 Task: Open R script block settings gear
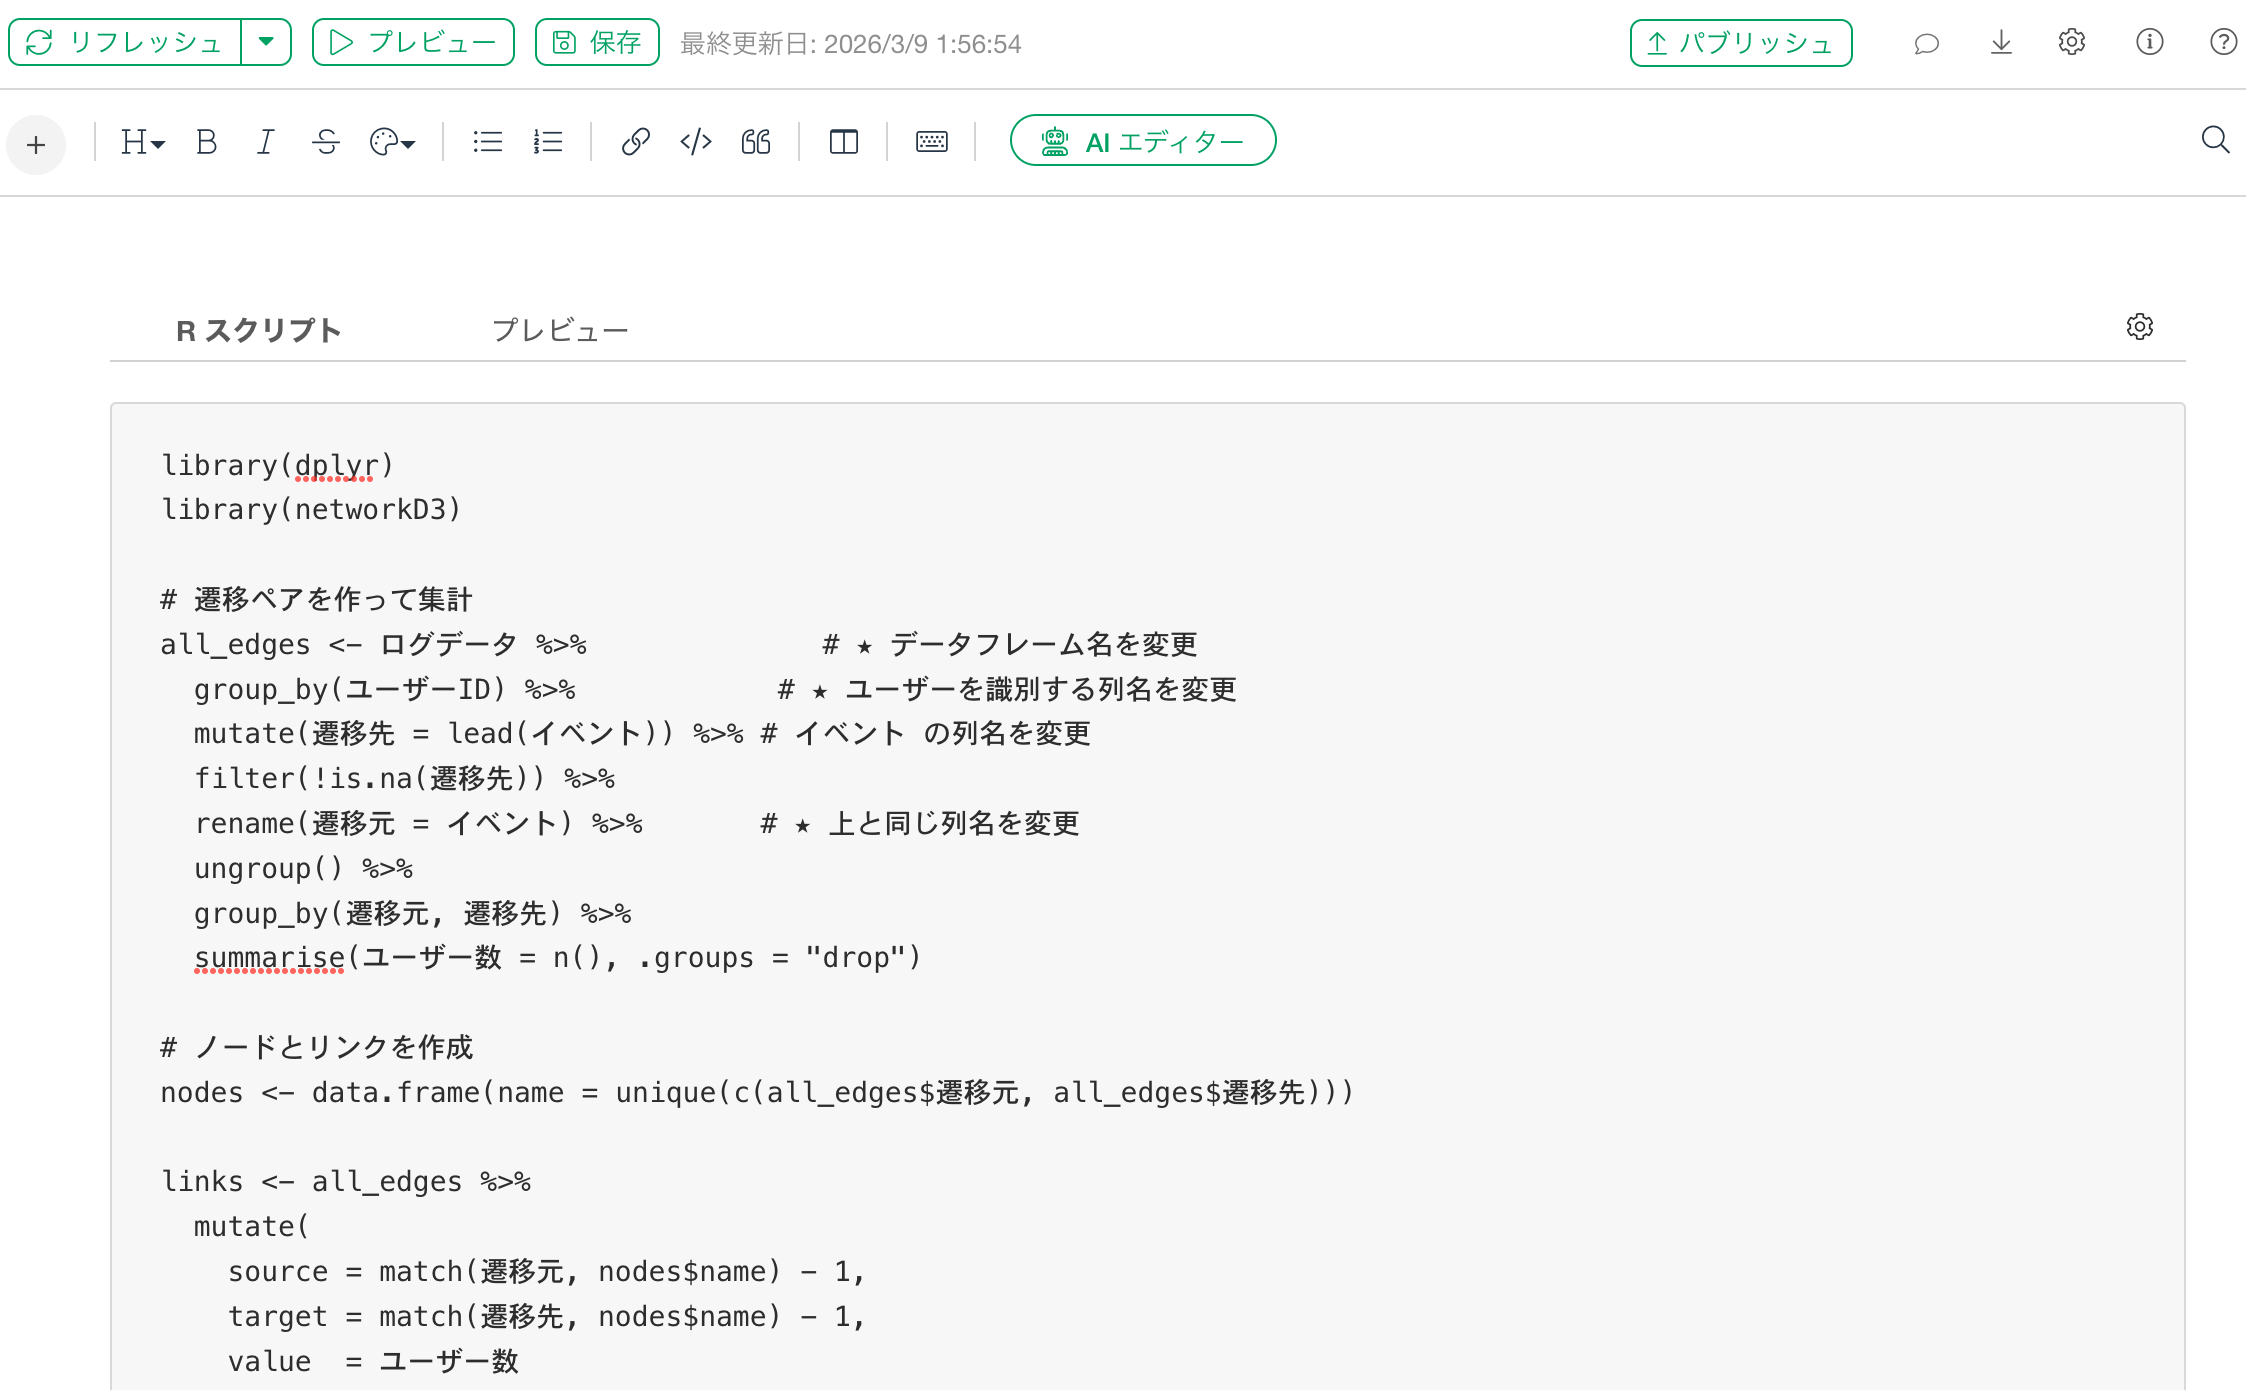pyautogui.click(x=2139, y=327)
